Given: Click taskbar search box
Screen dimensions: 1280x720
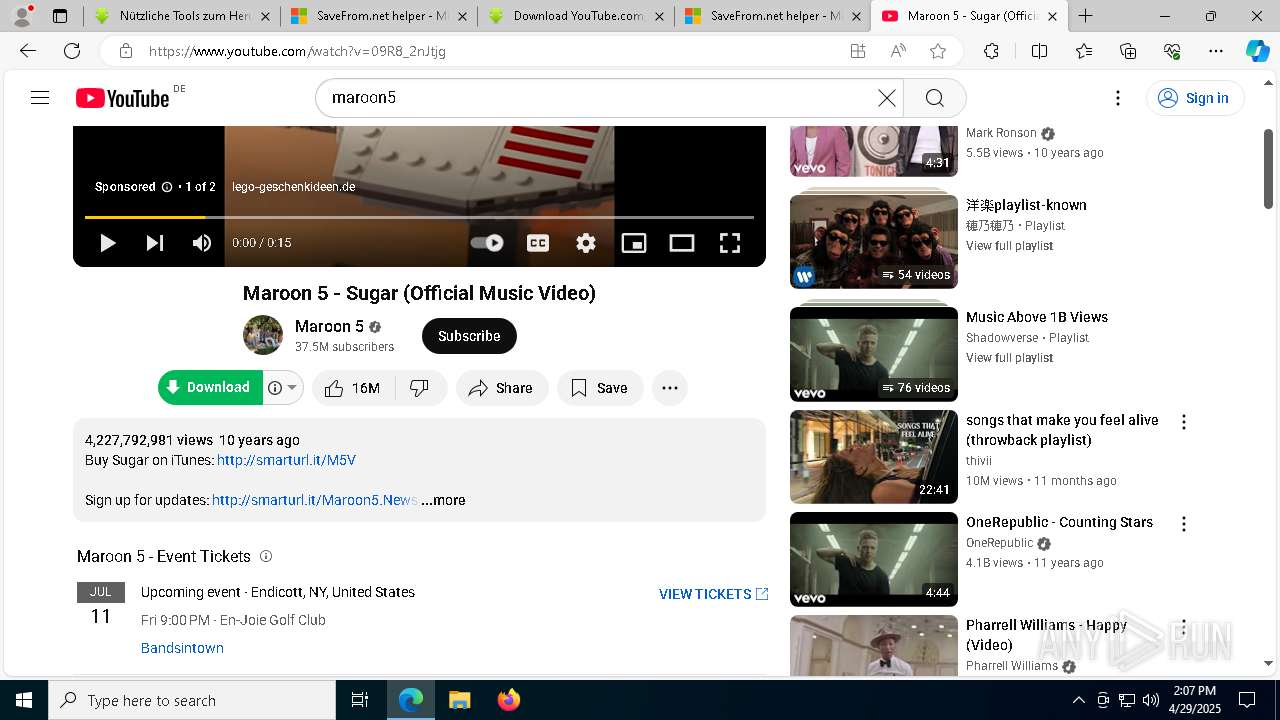Looking at the screenshot, I should [192, 700].
